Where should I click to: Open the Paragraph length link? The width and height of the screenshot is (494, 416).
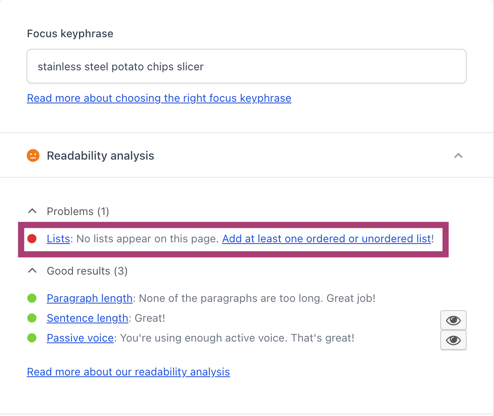pyautogui.click(x=90, y=298)
